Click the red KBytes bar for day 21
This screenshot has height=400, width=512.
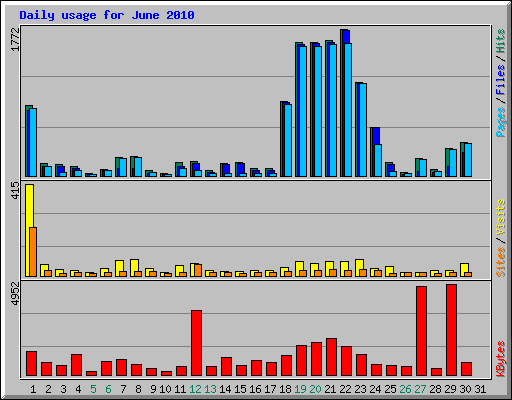(331, 357)
